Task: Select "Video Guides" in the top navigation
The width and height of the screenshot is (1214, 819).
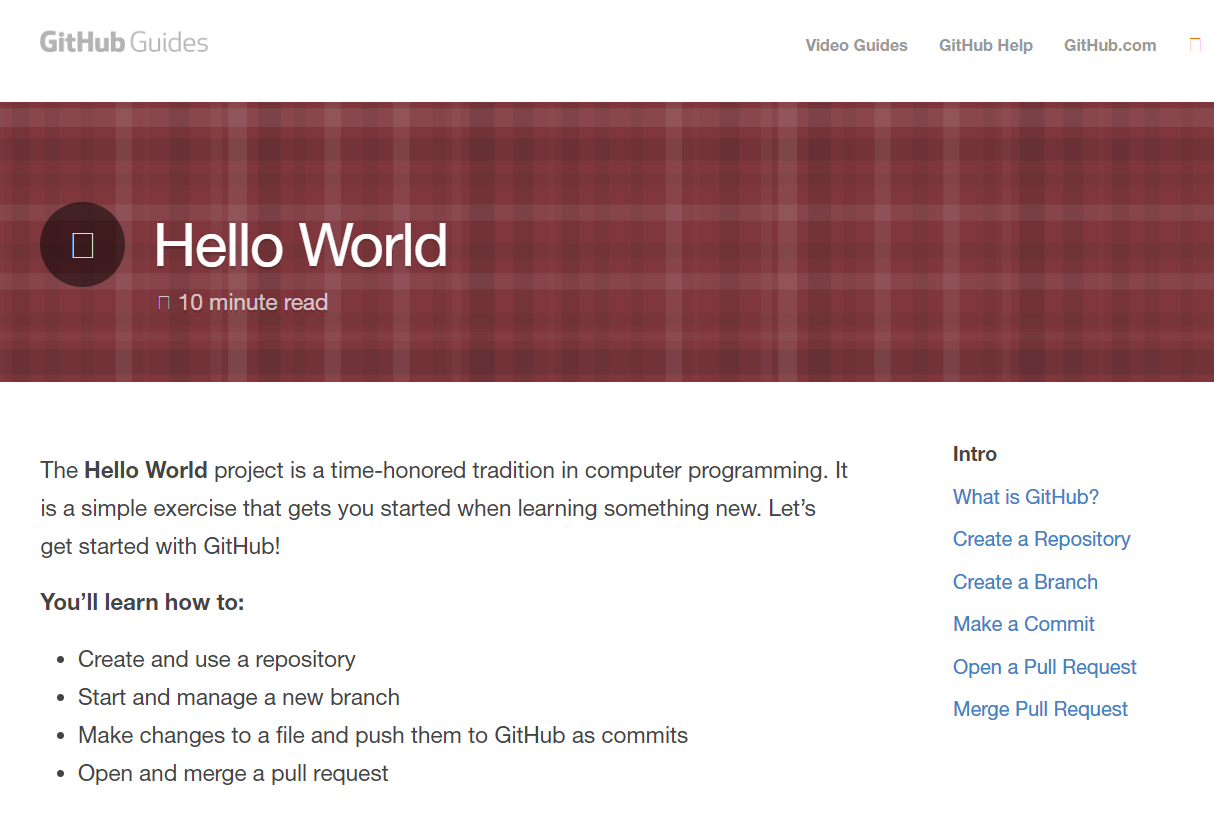Action: click(856, 45)
